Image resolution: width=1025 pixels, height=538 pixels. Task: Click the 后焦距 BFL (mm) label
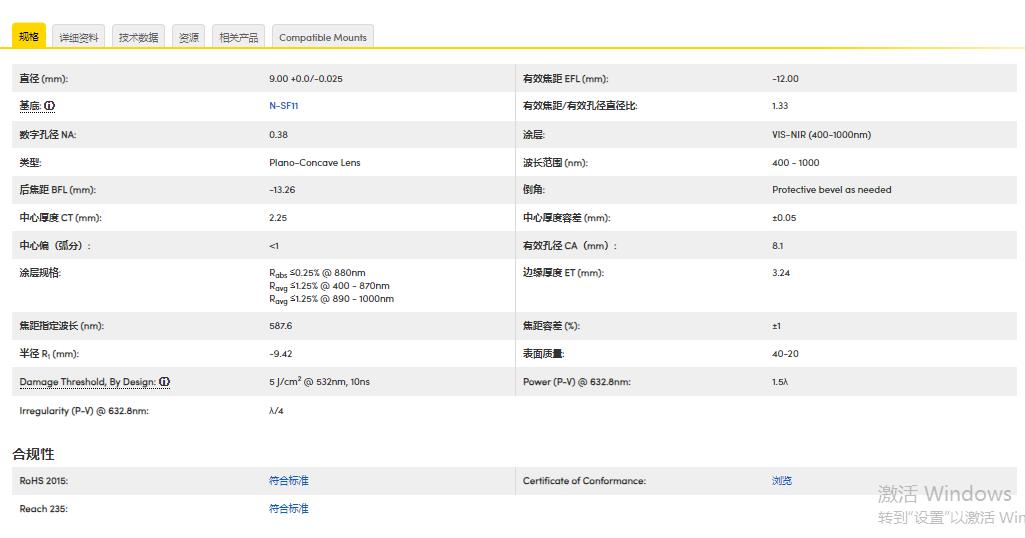coord(58,190)
